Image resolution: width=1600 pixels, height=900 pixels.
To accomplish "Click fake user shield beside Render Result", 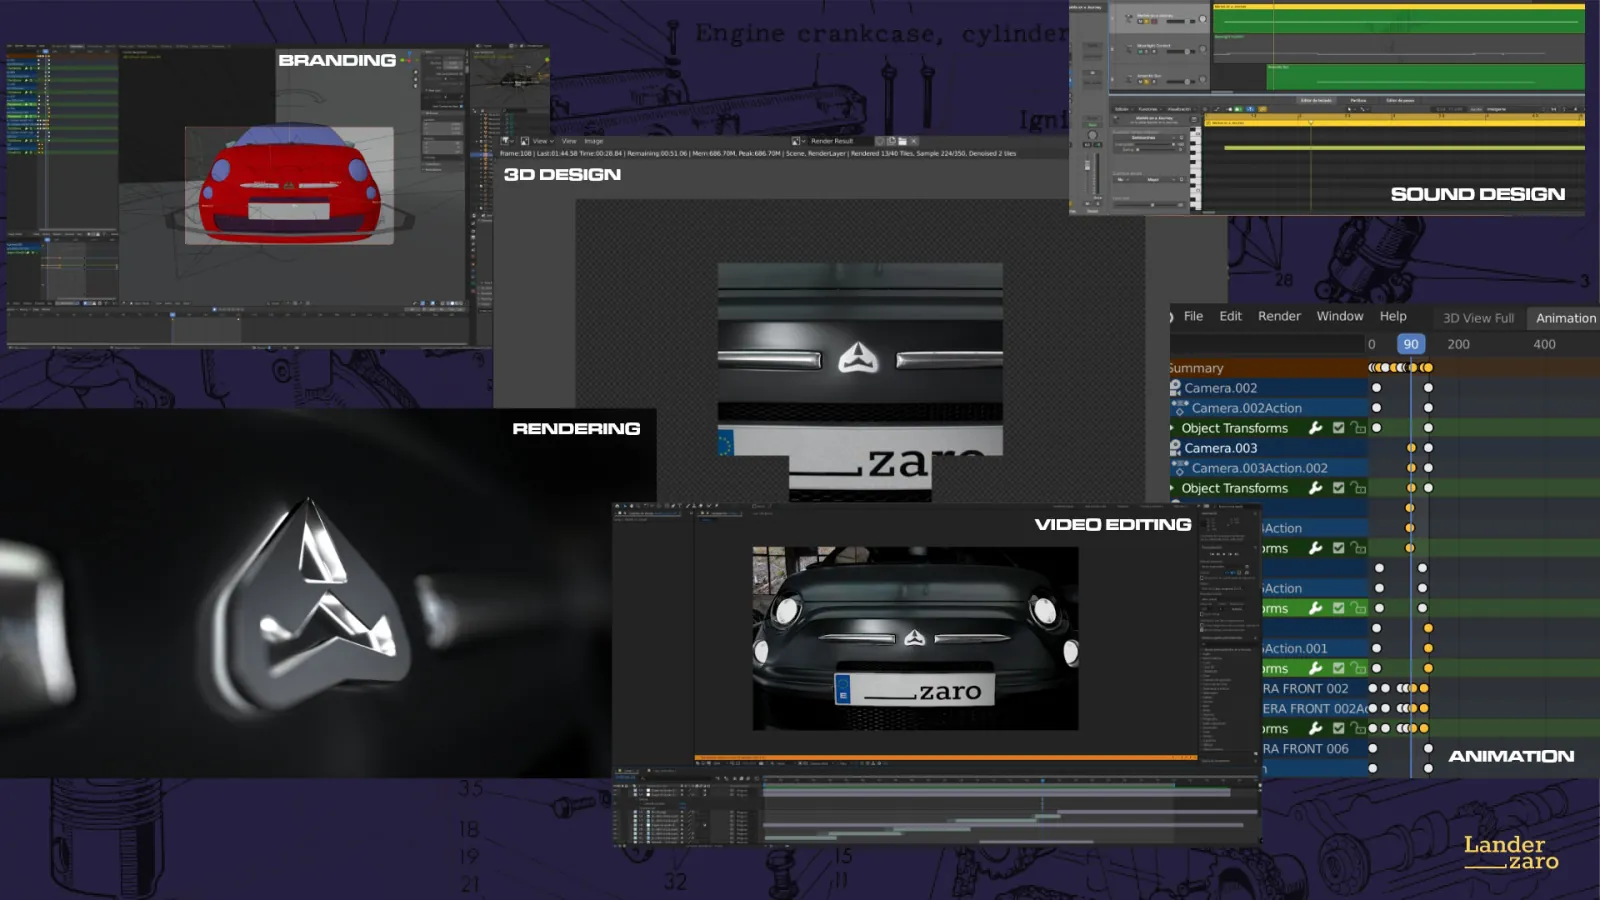I will coord(880,141).
